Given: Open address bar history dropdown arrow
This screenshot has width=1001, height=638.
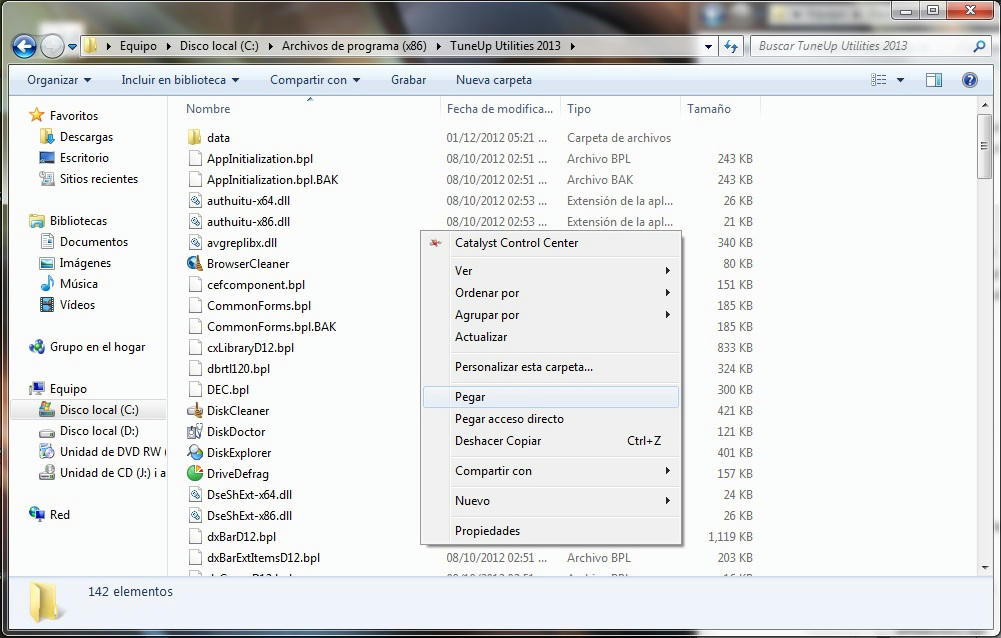Looking at the screenshot, I should 708,47.
